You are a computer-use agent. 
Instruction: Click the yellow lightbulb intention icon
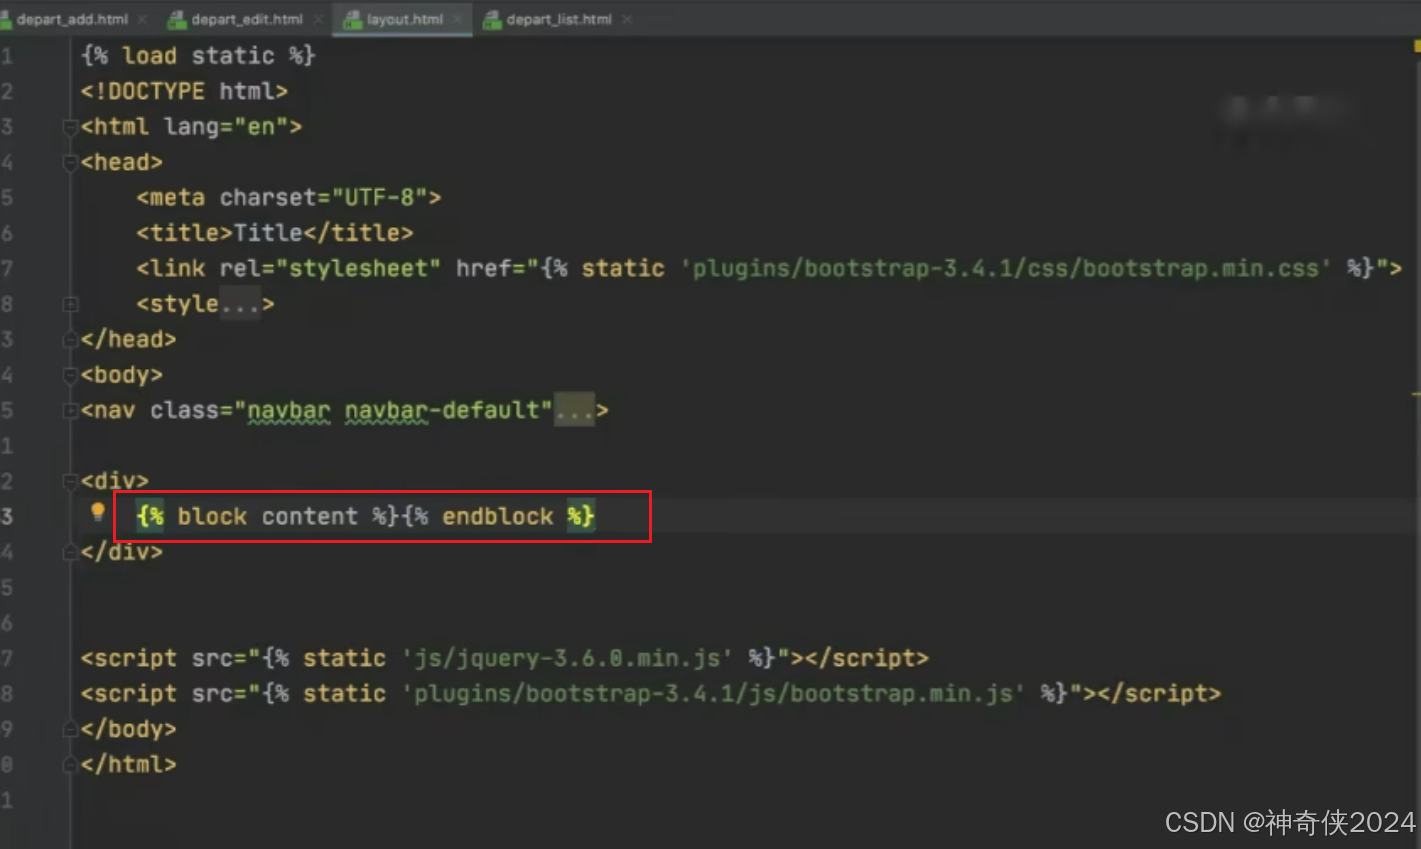coord(97,513)
